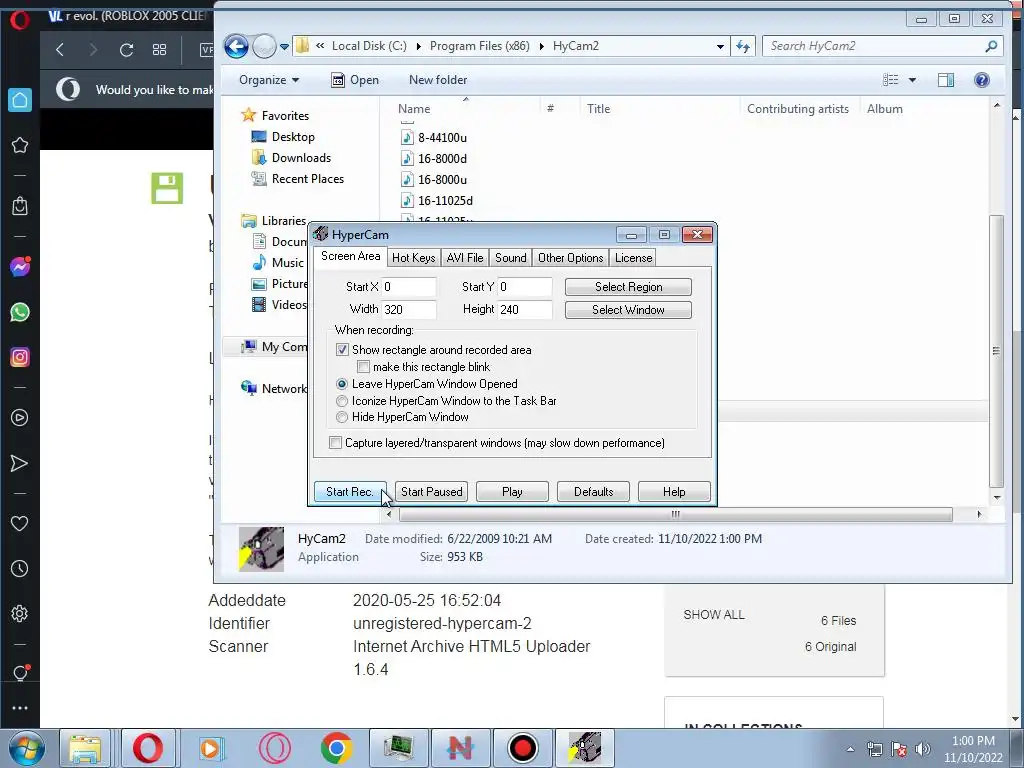Screen dimensions: 1024x768
Task: Click the Explorer Back arrow button
Action: (x=236, y=46)
